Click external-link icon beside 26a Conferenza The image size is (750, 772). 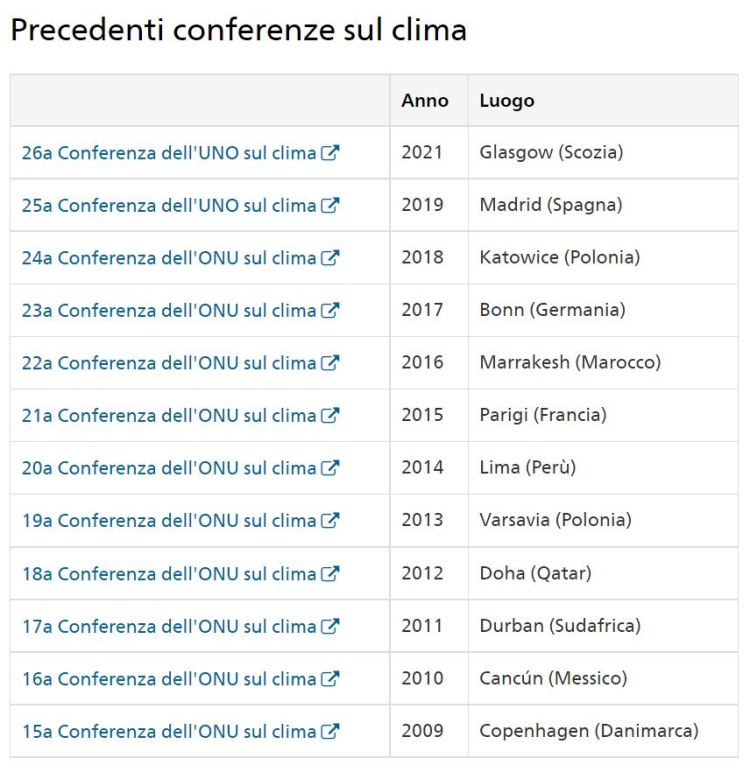(330, 153)
